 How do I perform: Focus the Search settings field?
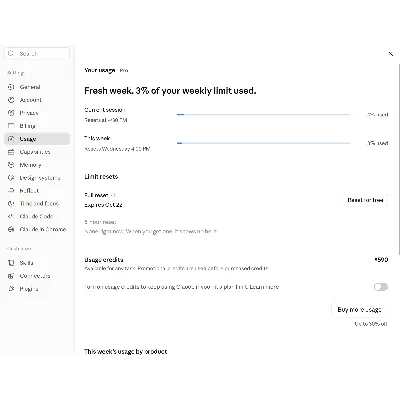pyautogui.click(x=37, y=53)
